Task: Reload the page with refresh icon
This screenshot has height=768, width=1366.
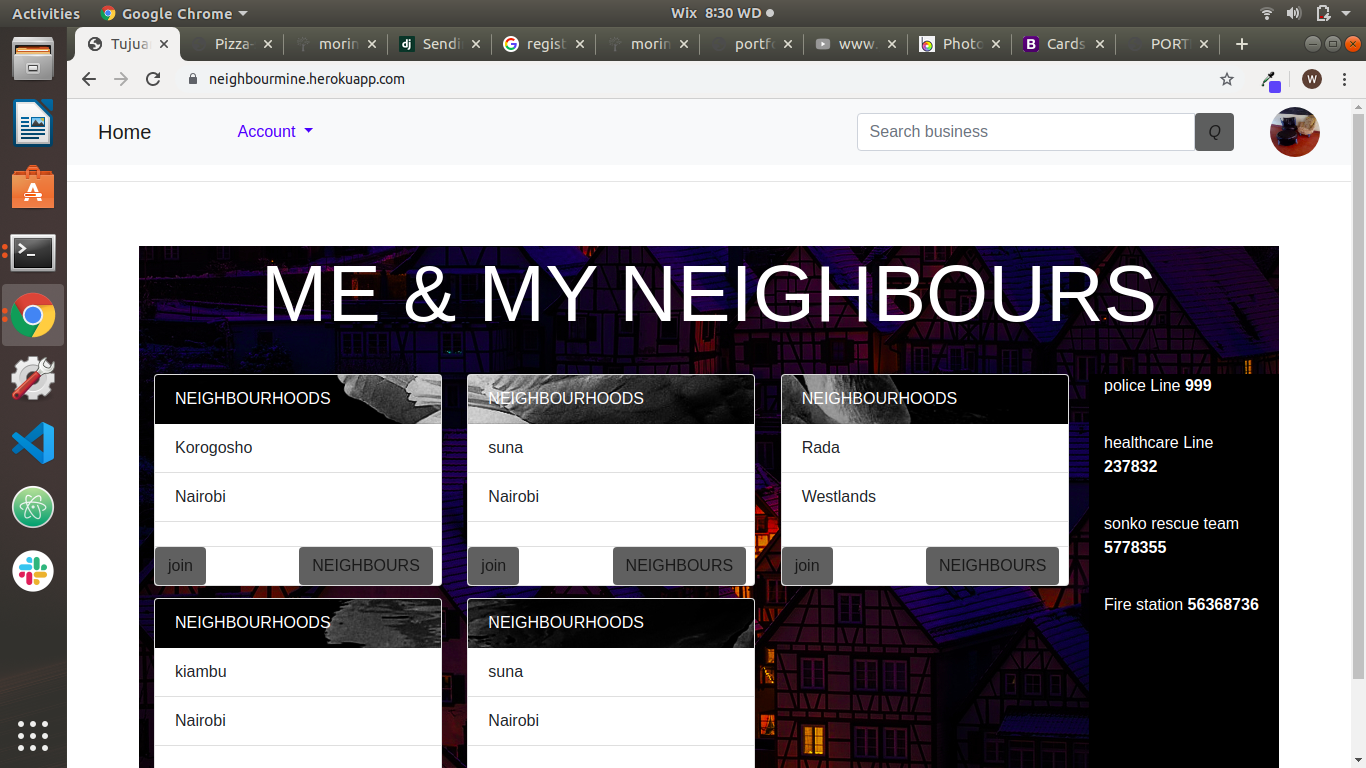Action: point(153,79)
